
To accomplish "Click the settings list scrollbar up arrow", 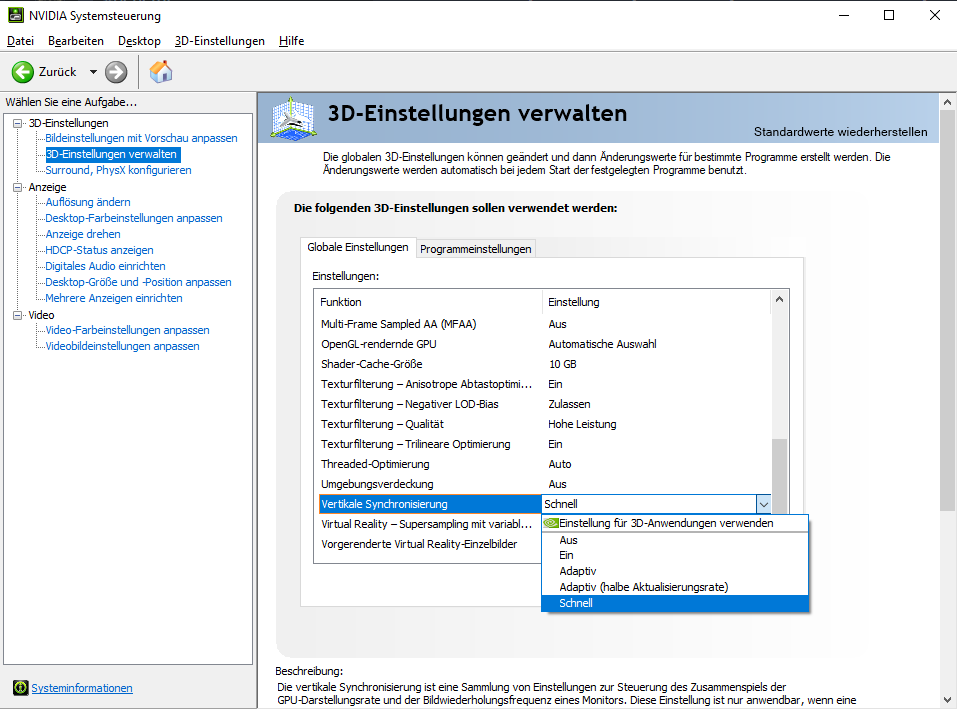I will pyautogui.click(x=779, y=300).
